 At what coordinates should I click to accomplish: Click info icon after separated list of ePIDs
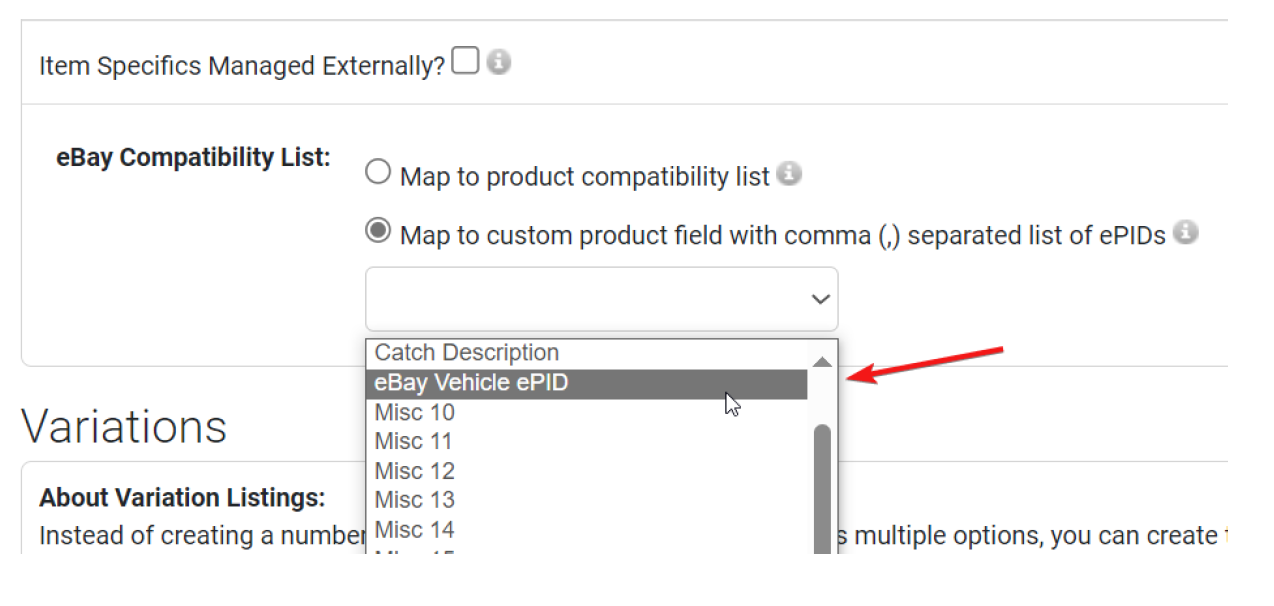point(1186,233)
